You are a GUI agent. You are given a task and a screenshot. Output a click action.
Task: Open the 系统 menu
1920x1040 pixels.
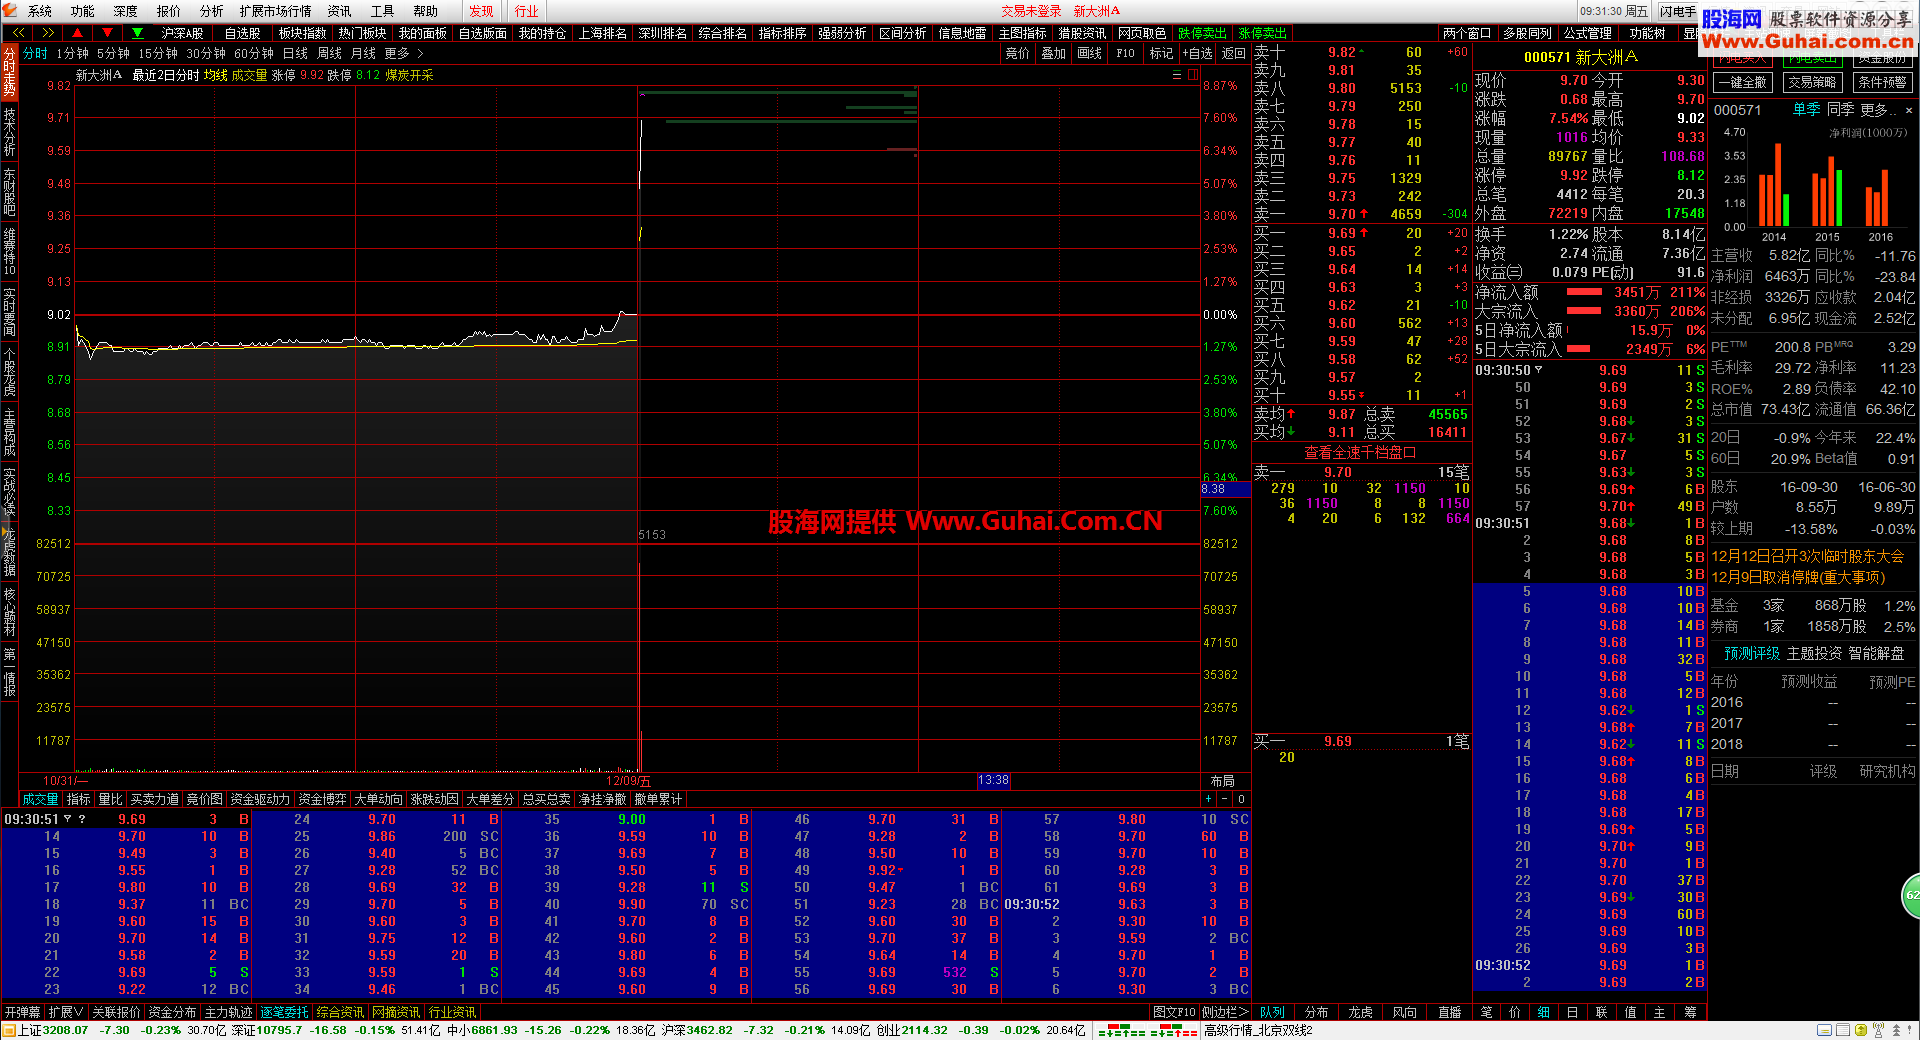40,11
